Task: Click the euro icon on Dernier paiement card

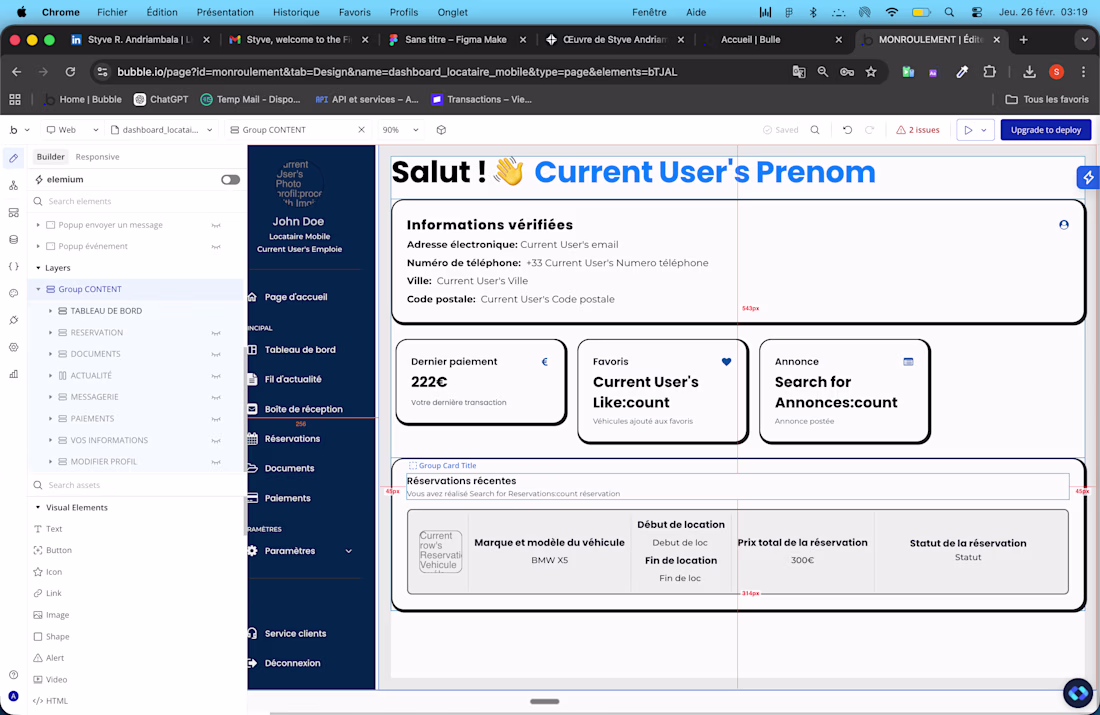Action: pyautogui.click(x=544, y=362)
